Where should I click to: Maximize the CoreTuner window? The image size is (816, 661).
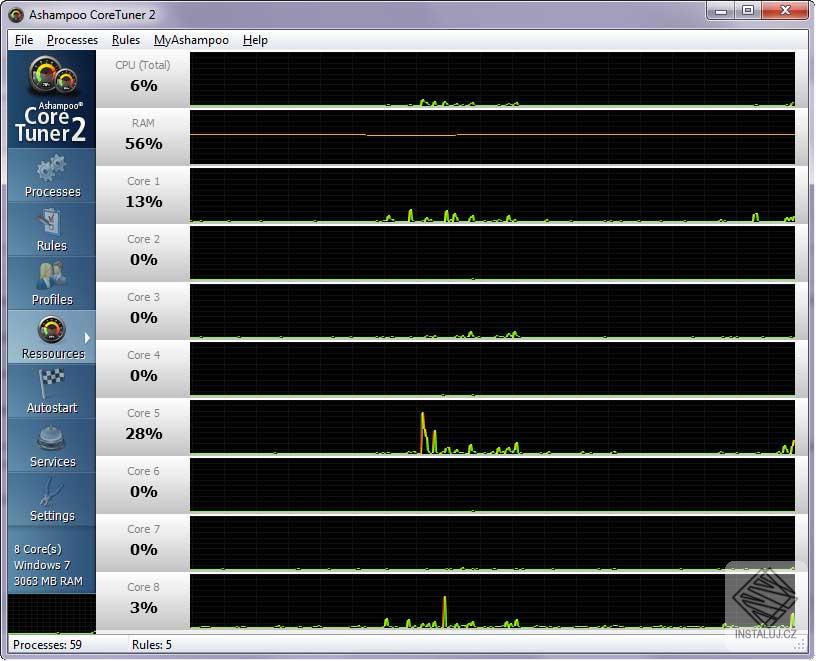click(748, 10)
